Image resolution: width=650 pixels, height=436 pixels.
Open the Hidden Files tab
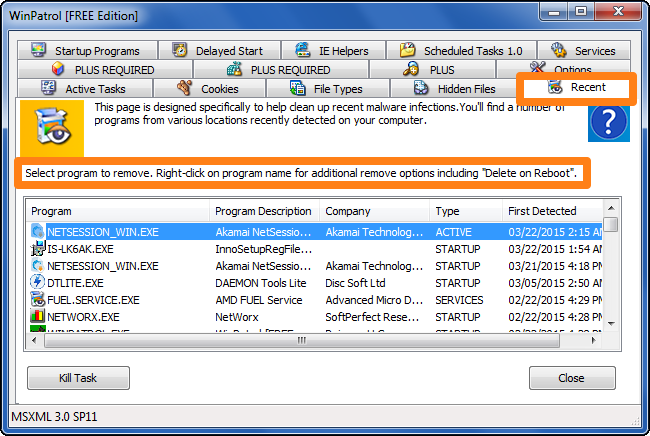453,89
